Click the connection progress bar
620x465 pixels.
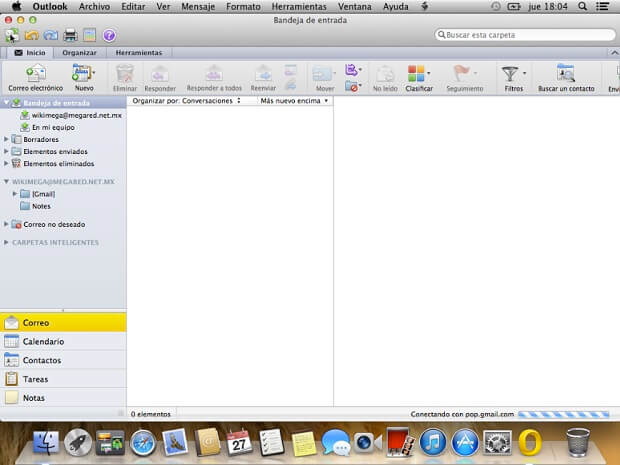(x=563, y=414)
